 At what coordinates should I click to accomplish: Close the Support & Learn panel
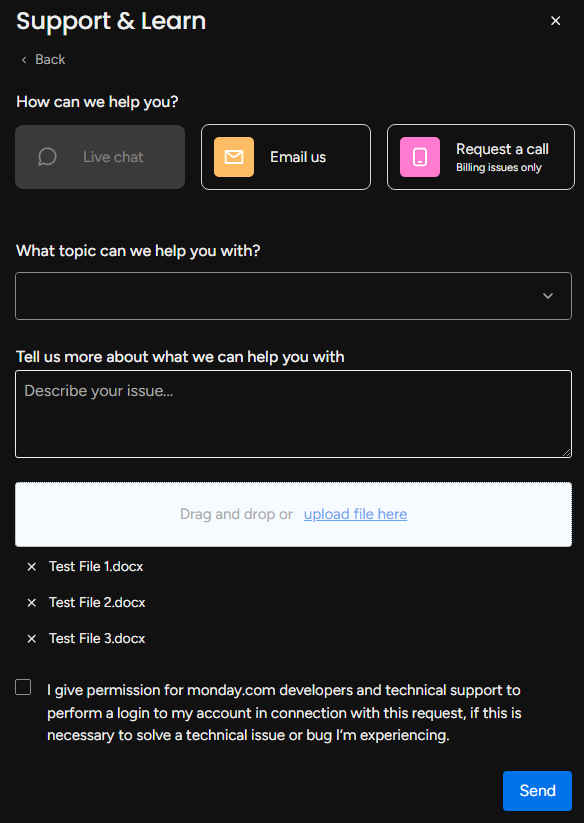555,21
